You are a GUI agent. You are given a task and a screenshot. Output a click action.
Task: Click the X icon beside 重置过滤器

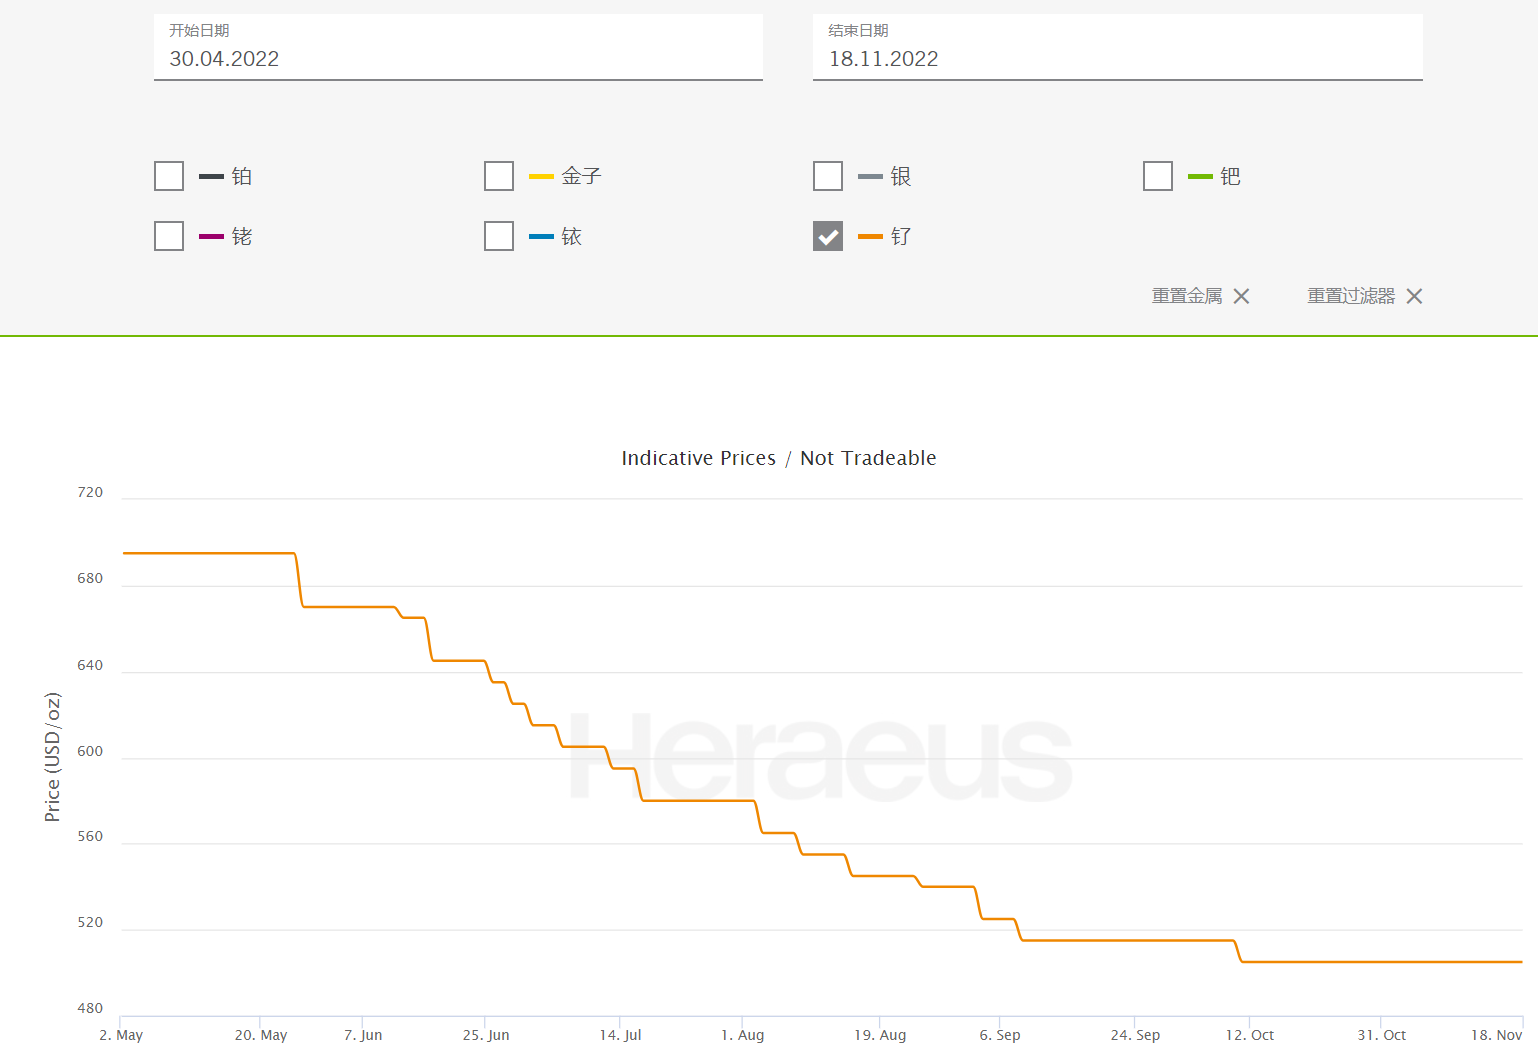[x=1414, y=296]
